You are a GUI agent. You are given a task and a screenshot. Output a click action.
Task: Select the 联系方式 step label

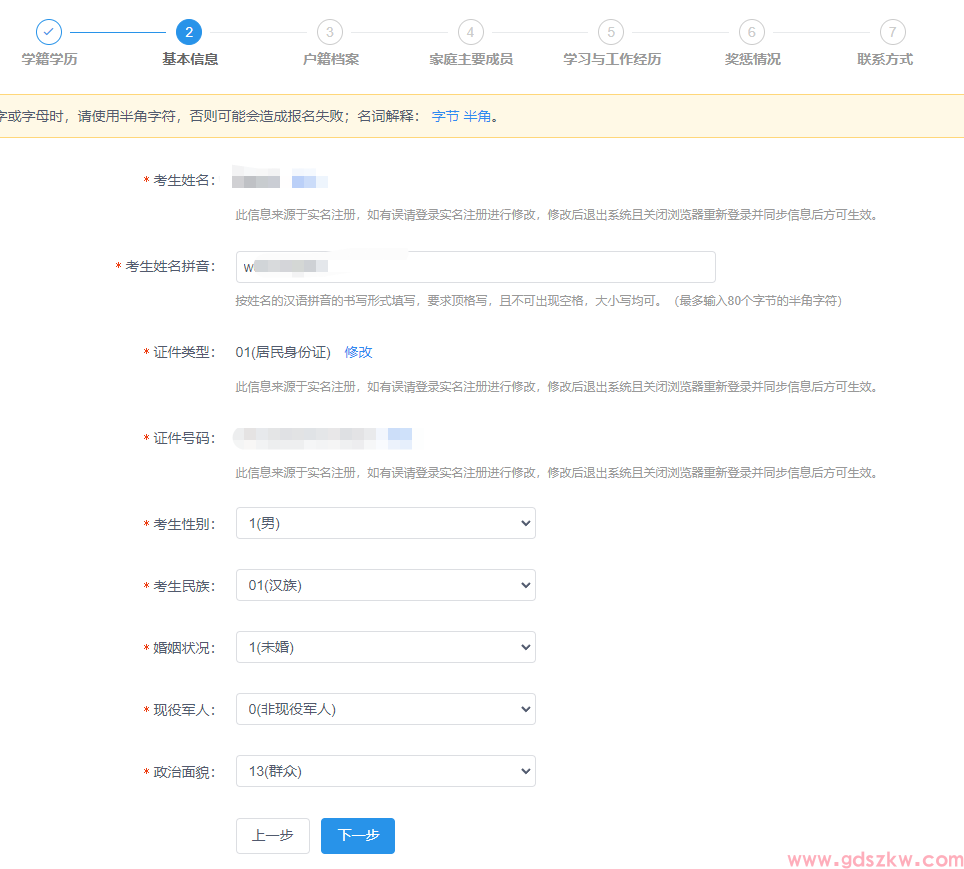coord(885,59)
